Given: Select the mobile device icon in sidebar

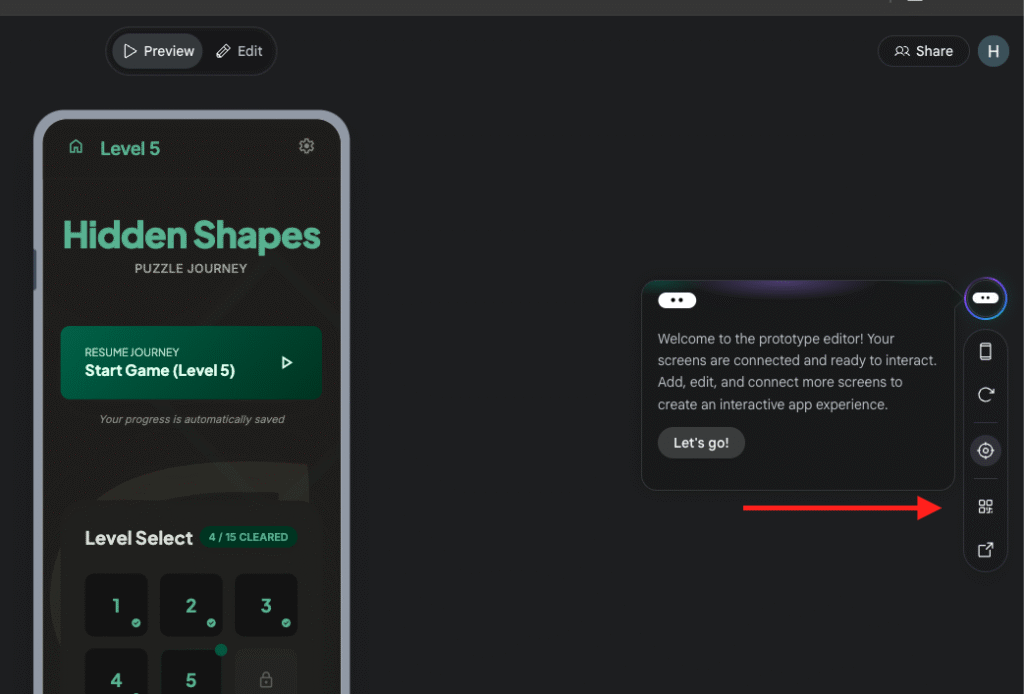Looking at the screenshot, I should point(985,351).
